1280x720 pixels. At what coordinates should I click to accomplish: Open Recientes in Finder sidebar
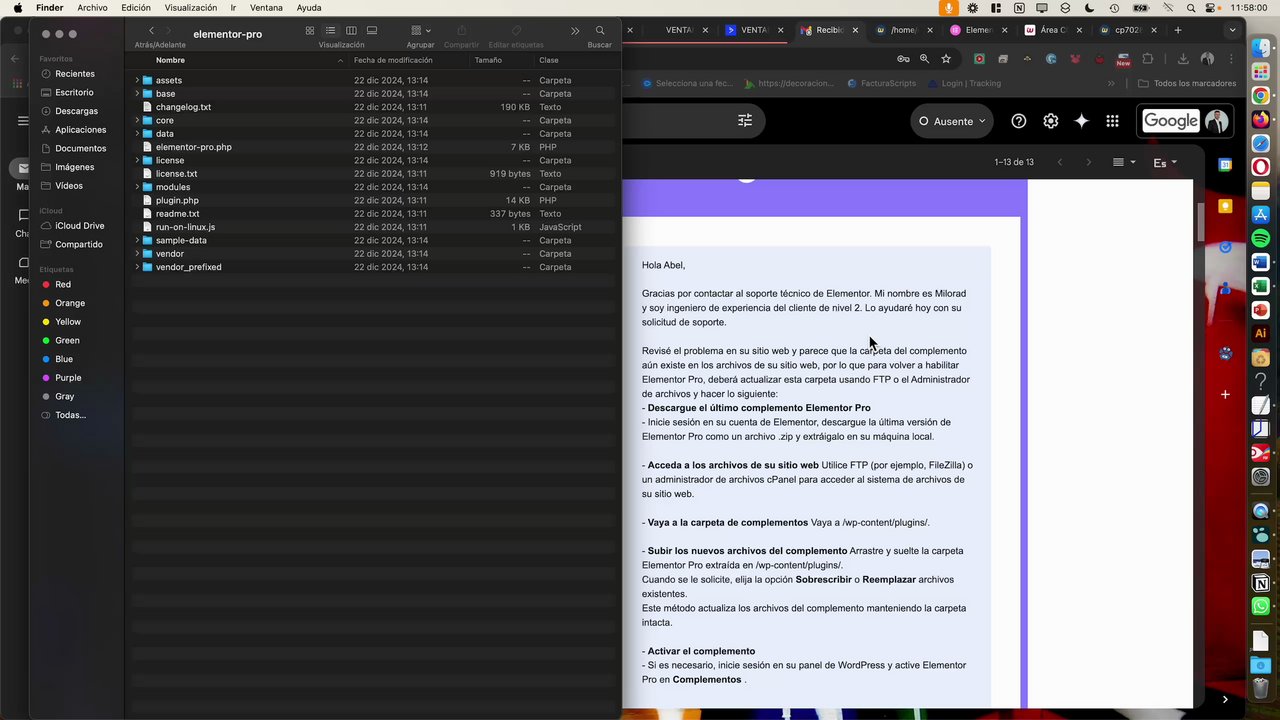click(x=75, y=74)
